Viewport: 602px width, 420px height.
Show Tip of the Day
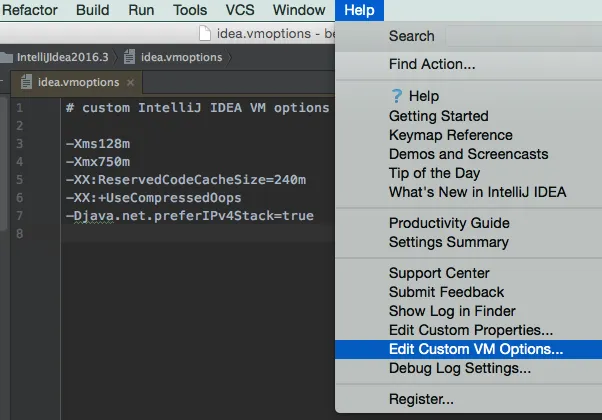click(x=435, y=173)
